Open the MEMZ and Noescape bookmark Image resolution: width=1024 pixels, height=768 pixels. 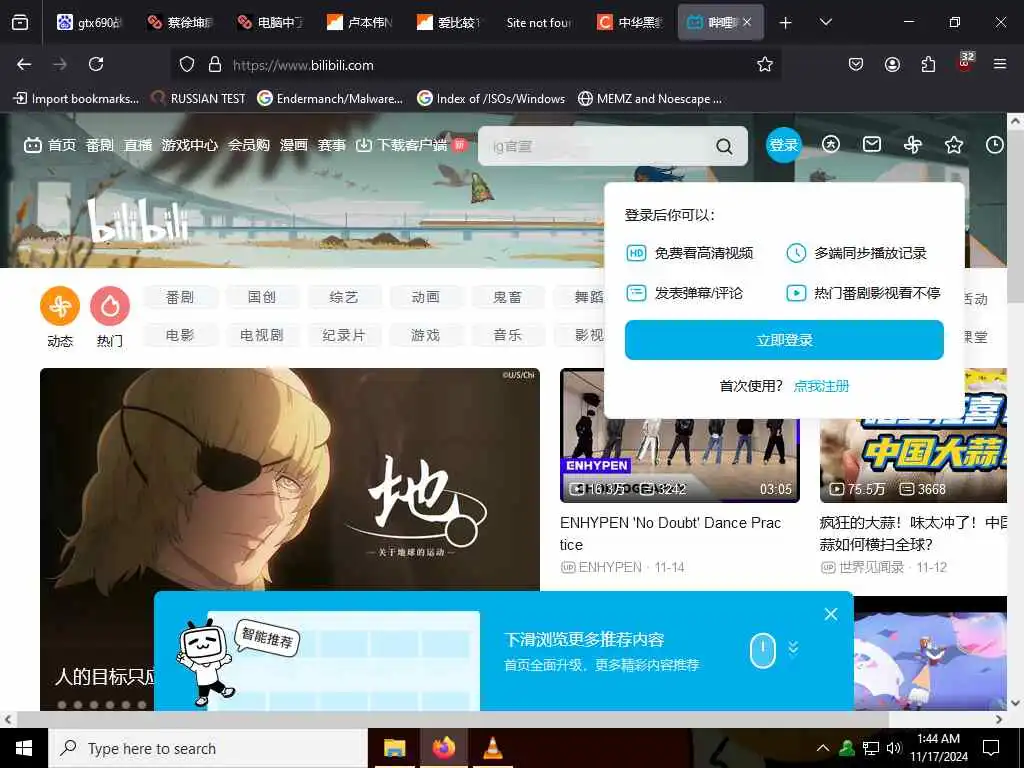click(x=650, y=99)
